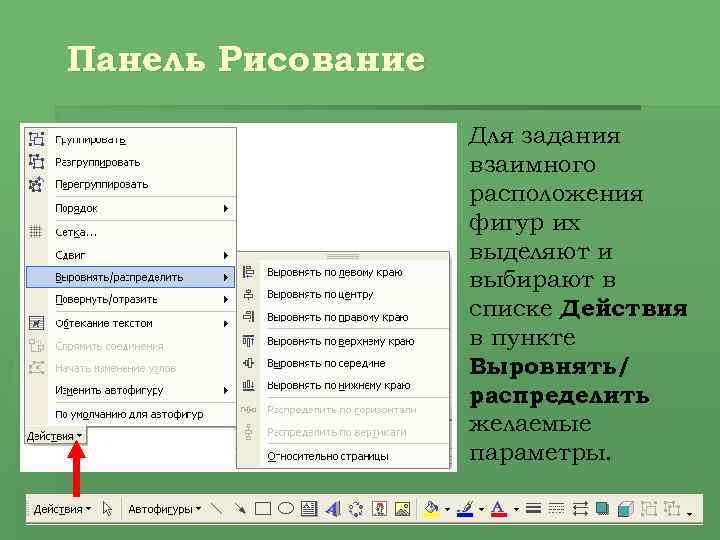This screenshot has height=540, width=720.
Task: Click the Insert Diagram icon
Action: tap(356, 509)
